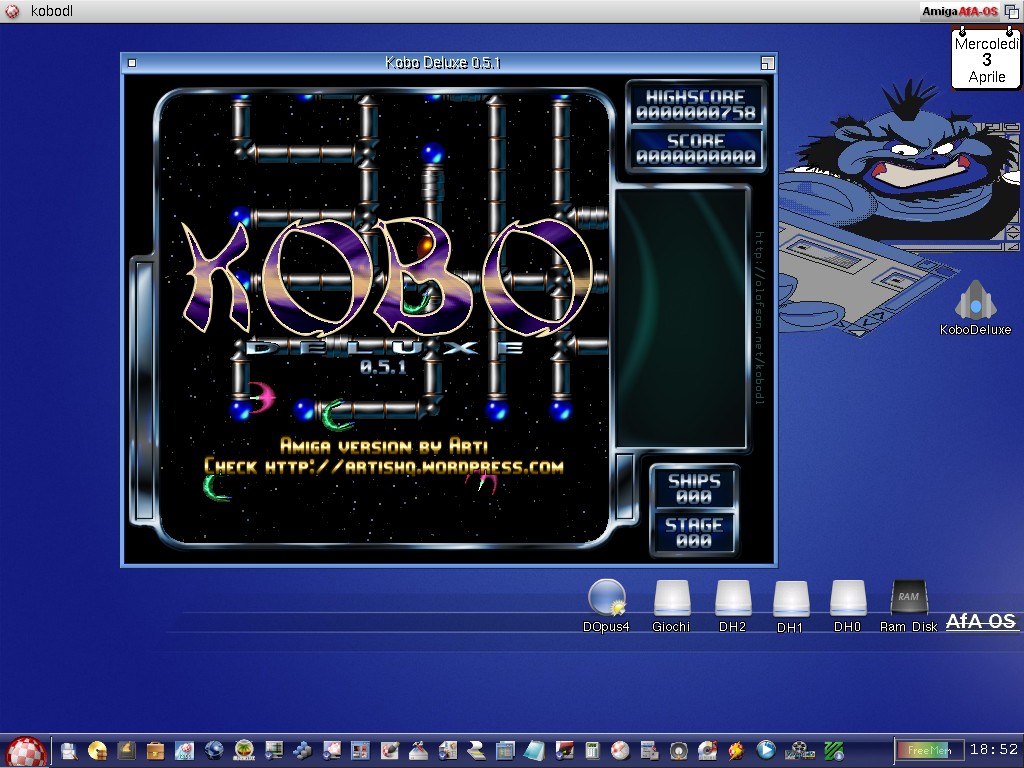Click the Kobo Deluxe 0.5.1 title bar

[x=443, y=63]
